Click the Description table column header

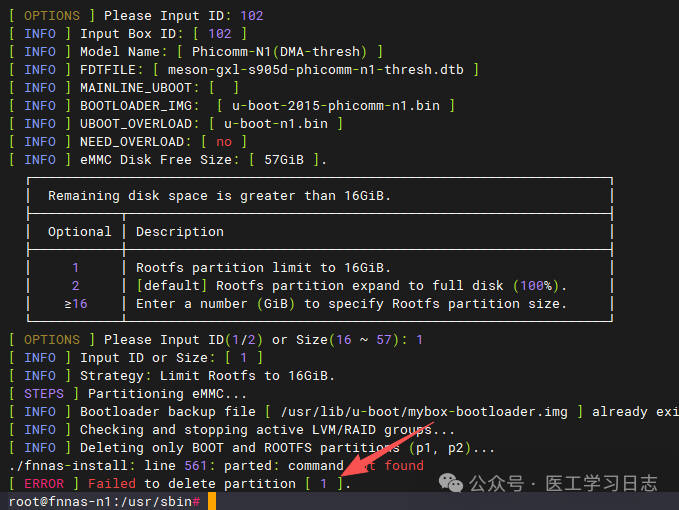point(180,232)
